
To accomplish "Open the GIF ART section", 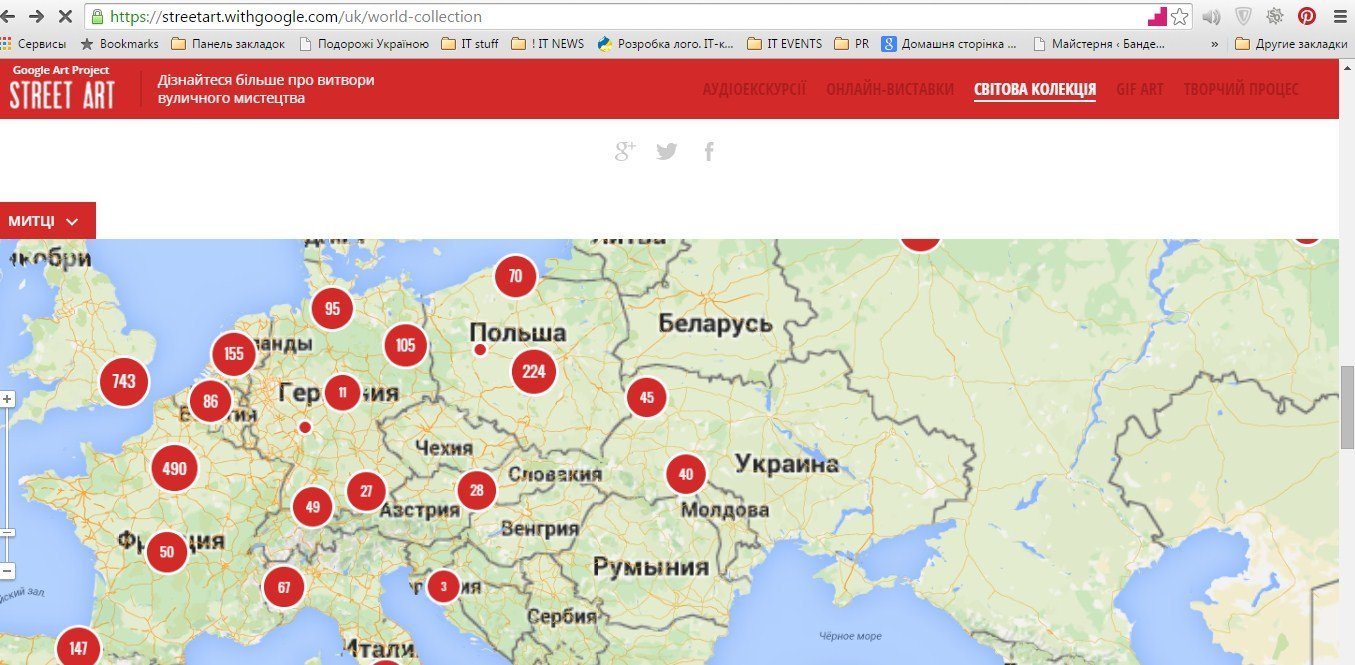I will (x=1139, y=89).
